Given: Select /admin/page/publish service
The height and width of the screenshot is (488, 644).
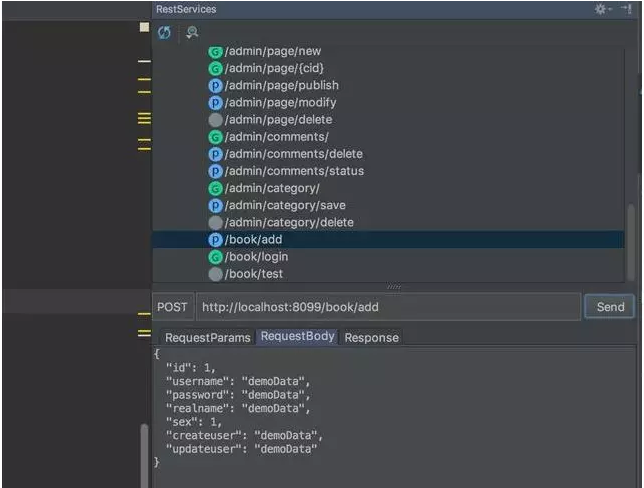Looking at the screenshot, I should (x=281, y=85).
